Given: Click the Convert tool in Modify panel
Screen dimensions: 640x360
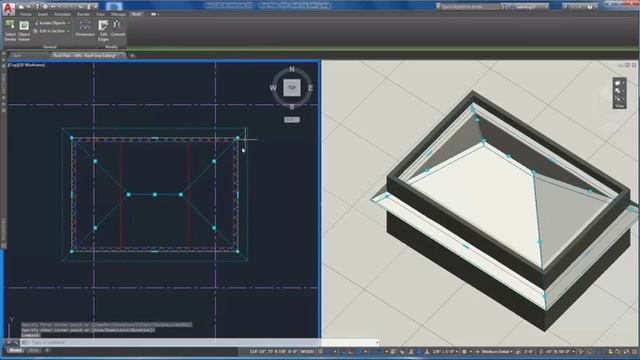Looking at the screenshot, I should 118,29.
